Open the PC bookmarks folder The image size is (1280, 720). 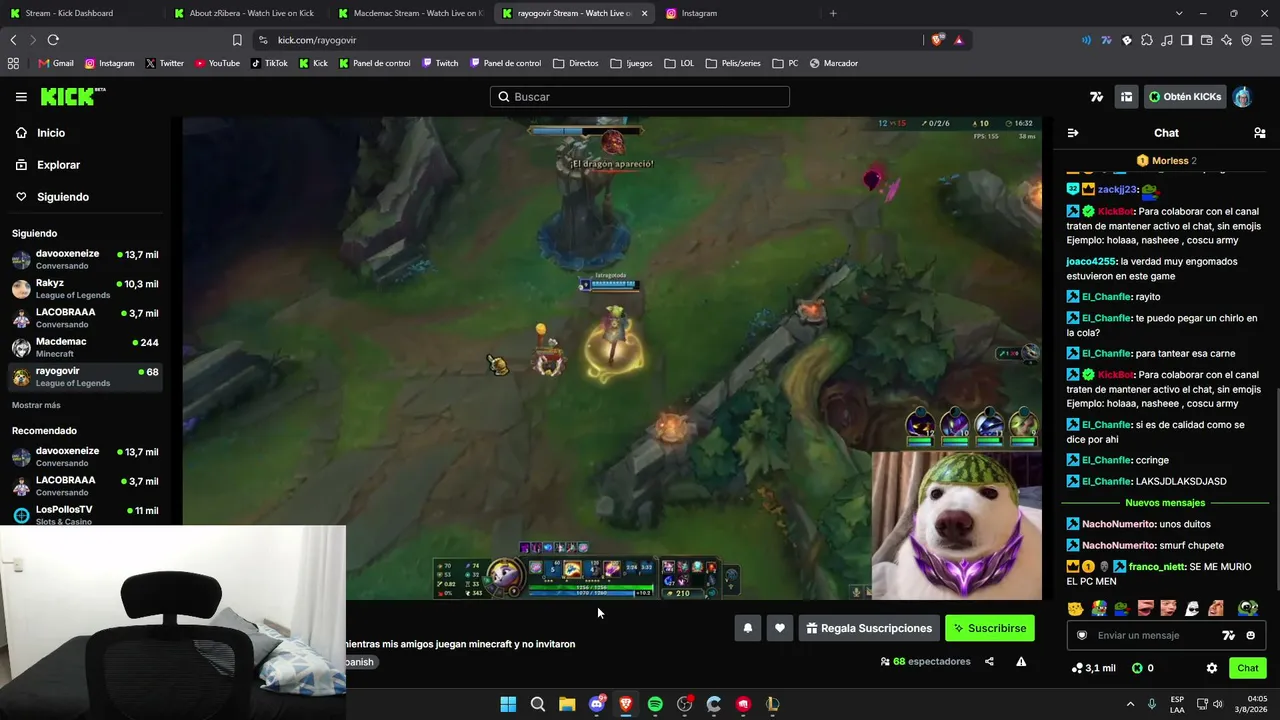785,63
